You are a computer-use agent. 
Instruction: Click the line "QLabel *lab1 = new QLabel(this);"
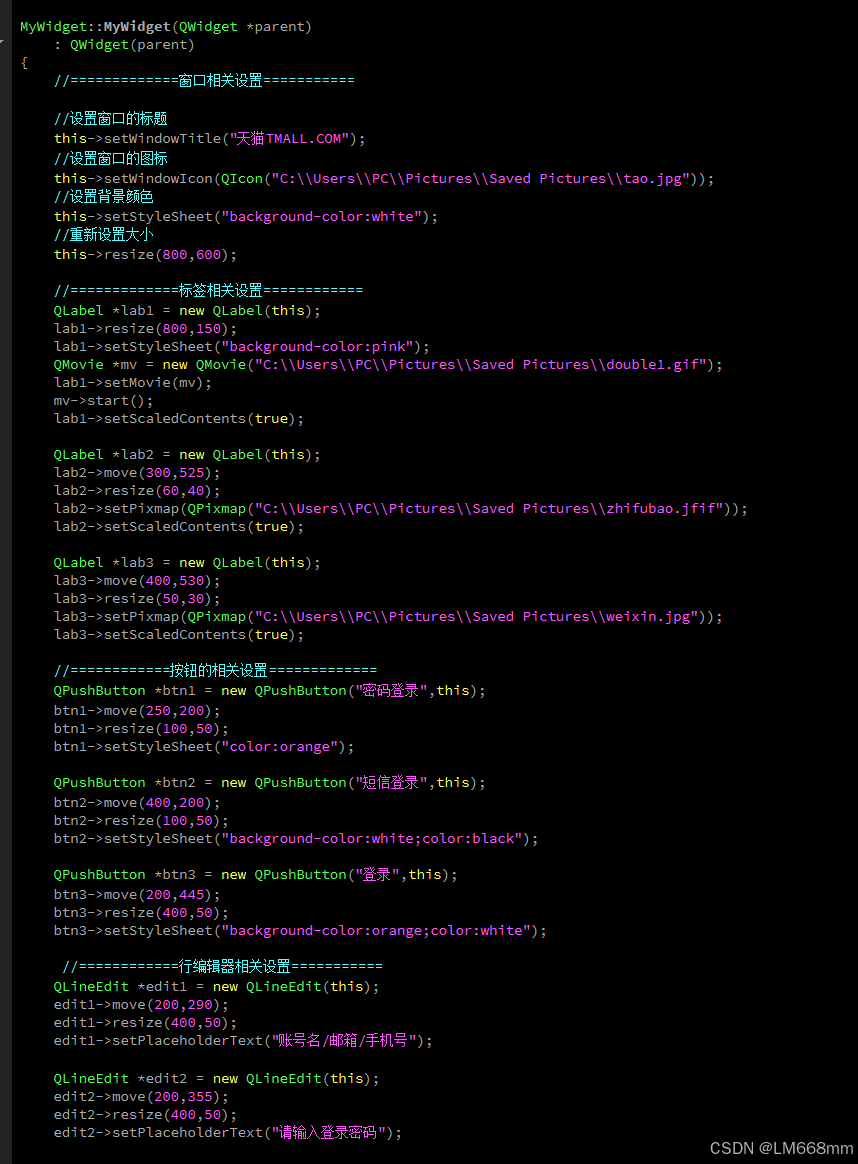[x=187, y=310]
